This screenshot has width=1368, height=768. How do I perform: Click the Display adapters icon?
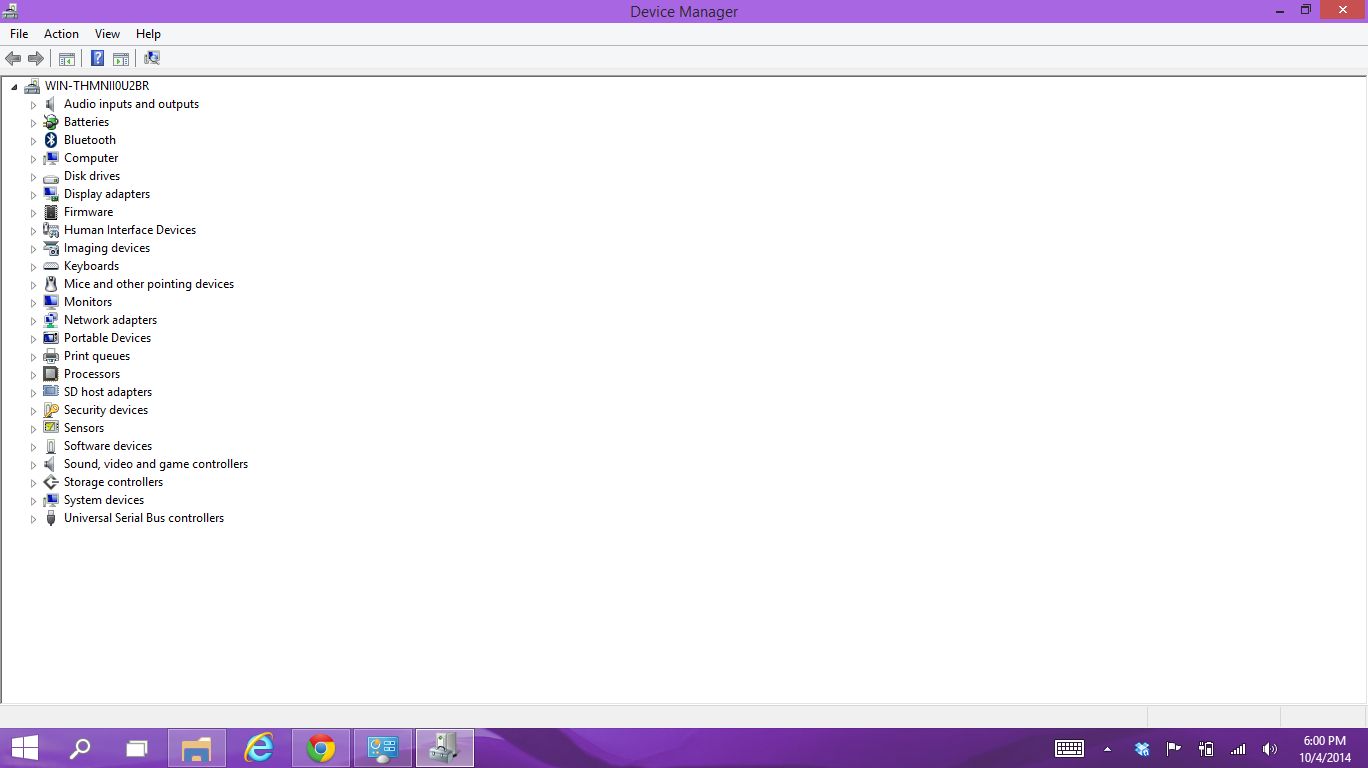pos(51,194)
